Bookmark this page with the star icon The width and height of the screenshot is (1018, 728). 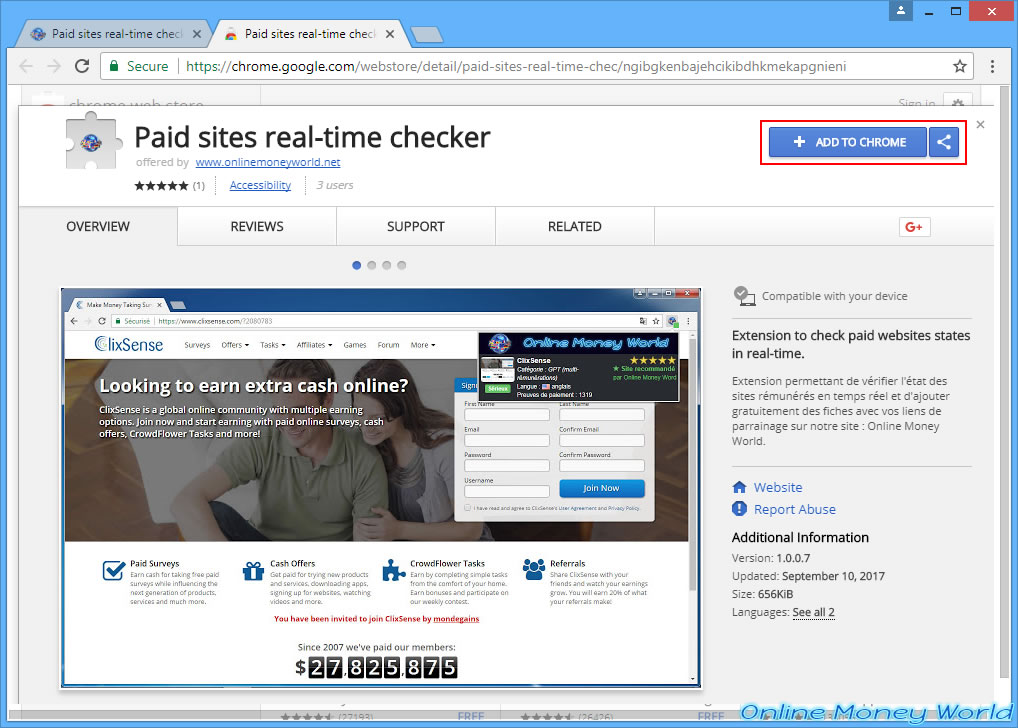[x=960, y=66]
